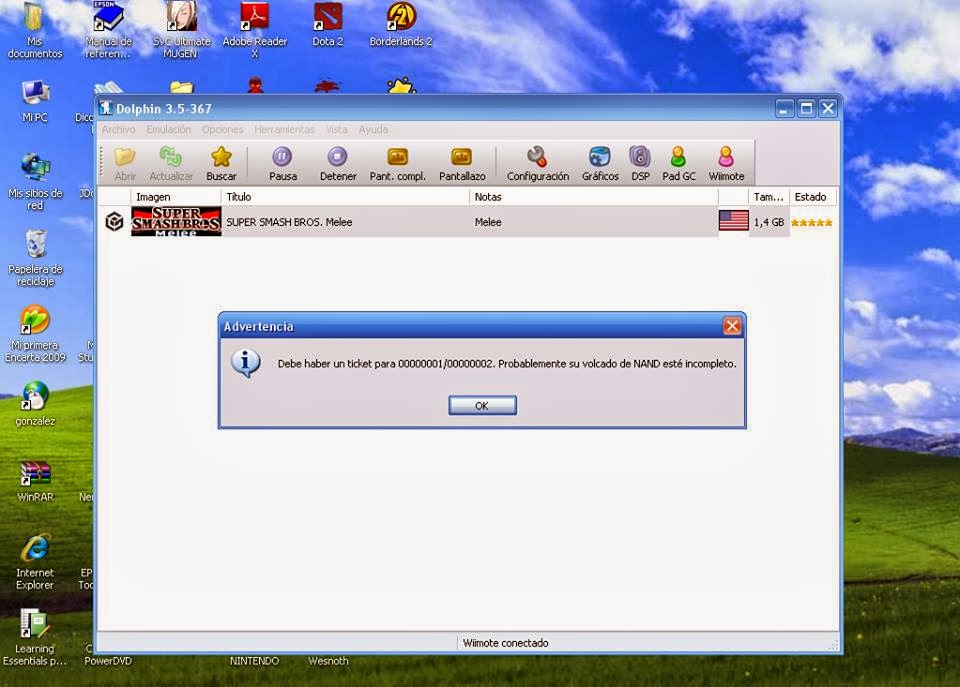Stop the emulation with Detener

coord(337,160)
